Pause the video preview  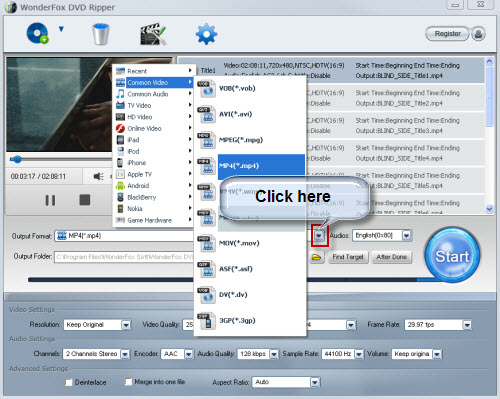click(50, 200)
